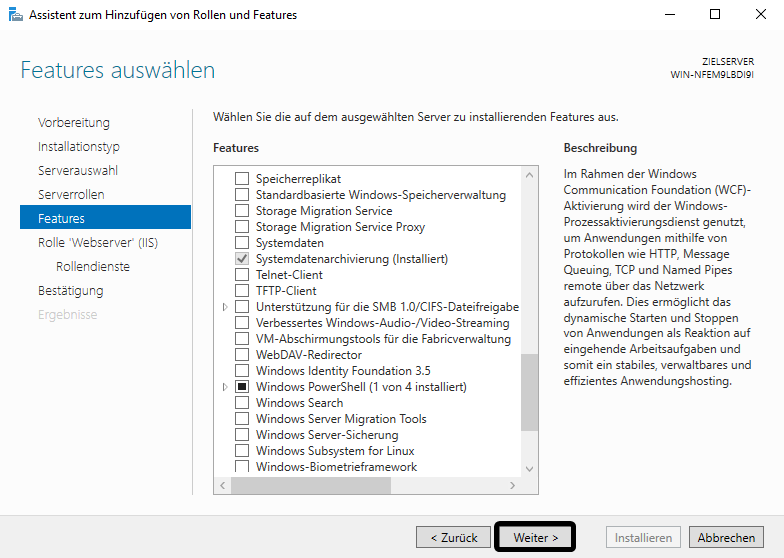Tick the Storage Migration Service Proxy checkbox
784x558 pixels.
click(x=242, y=226)
